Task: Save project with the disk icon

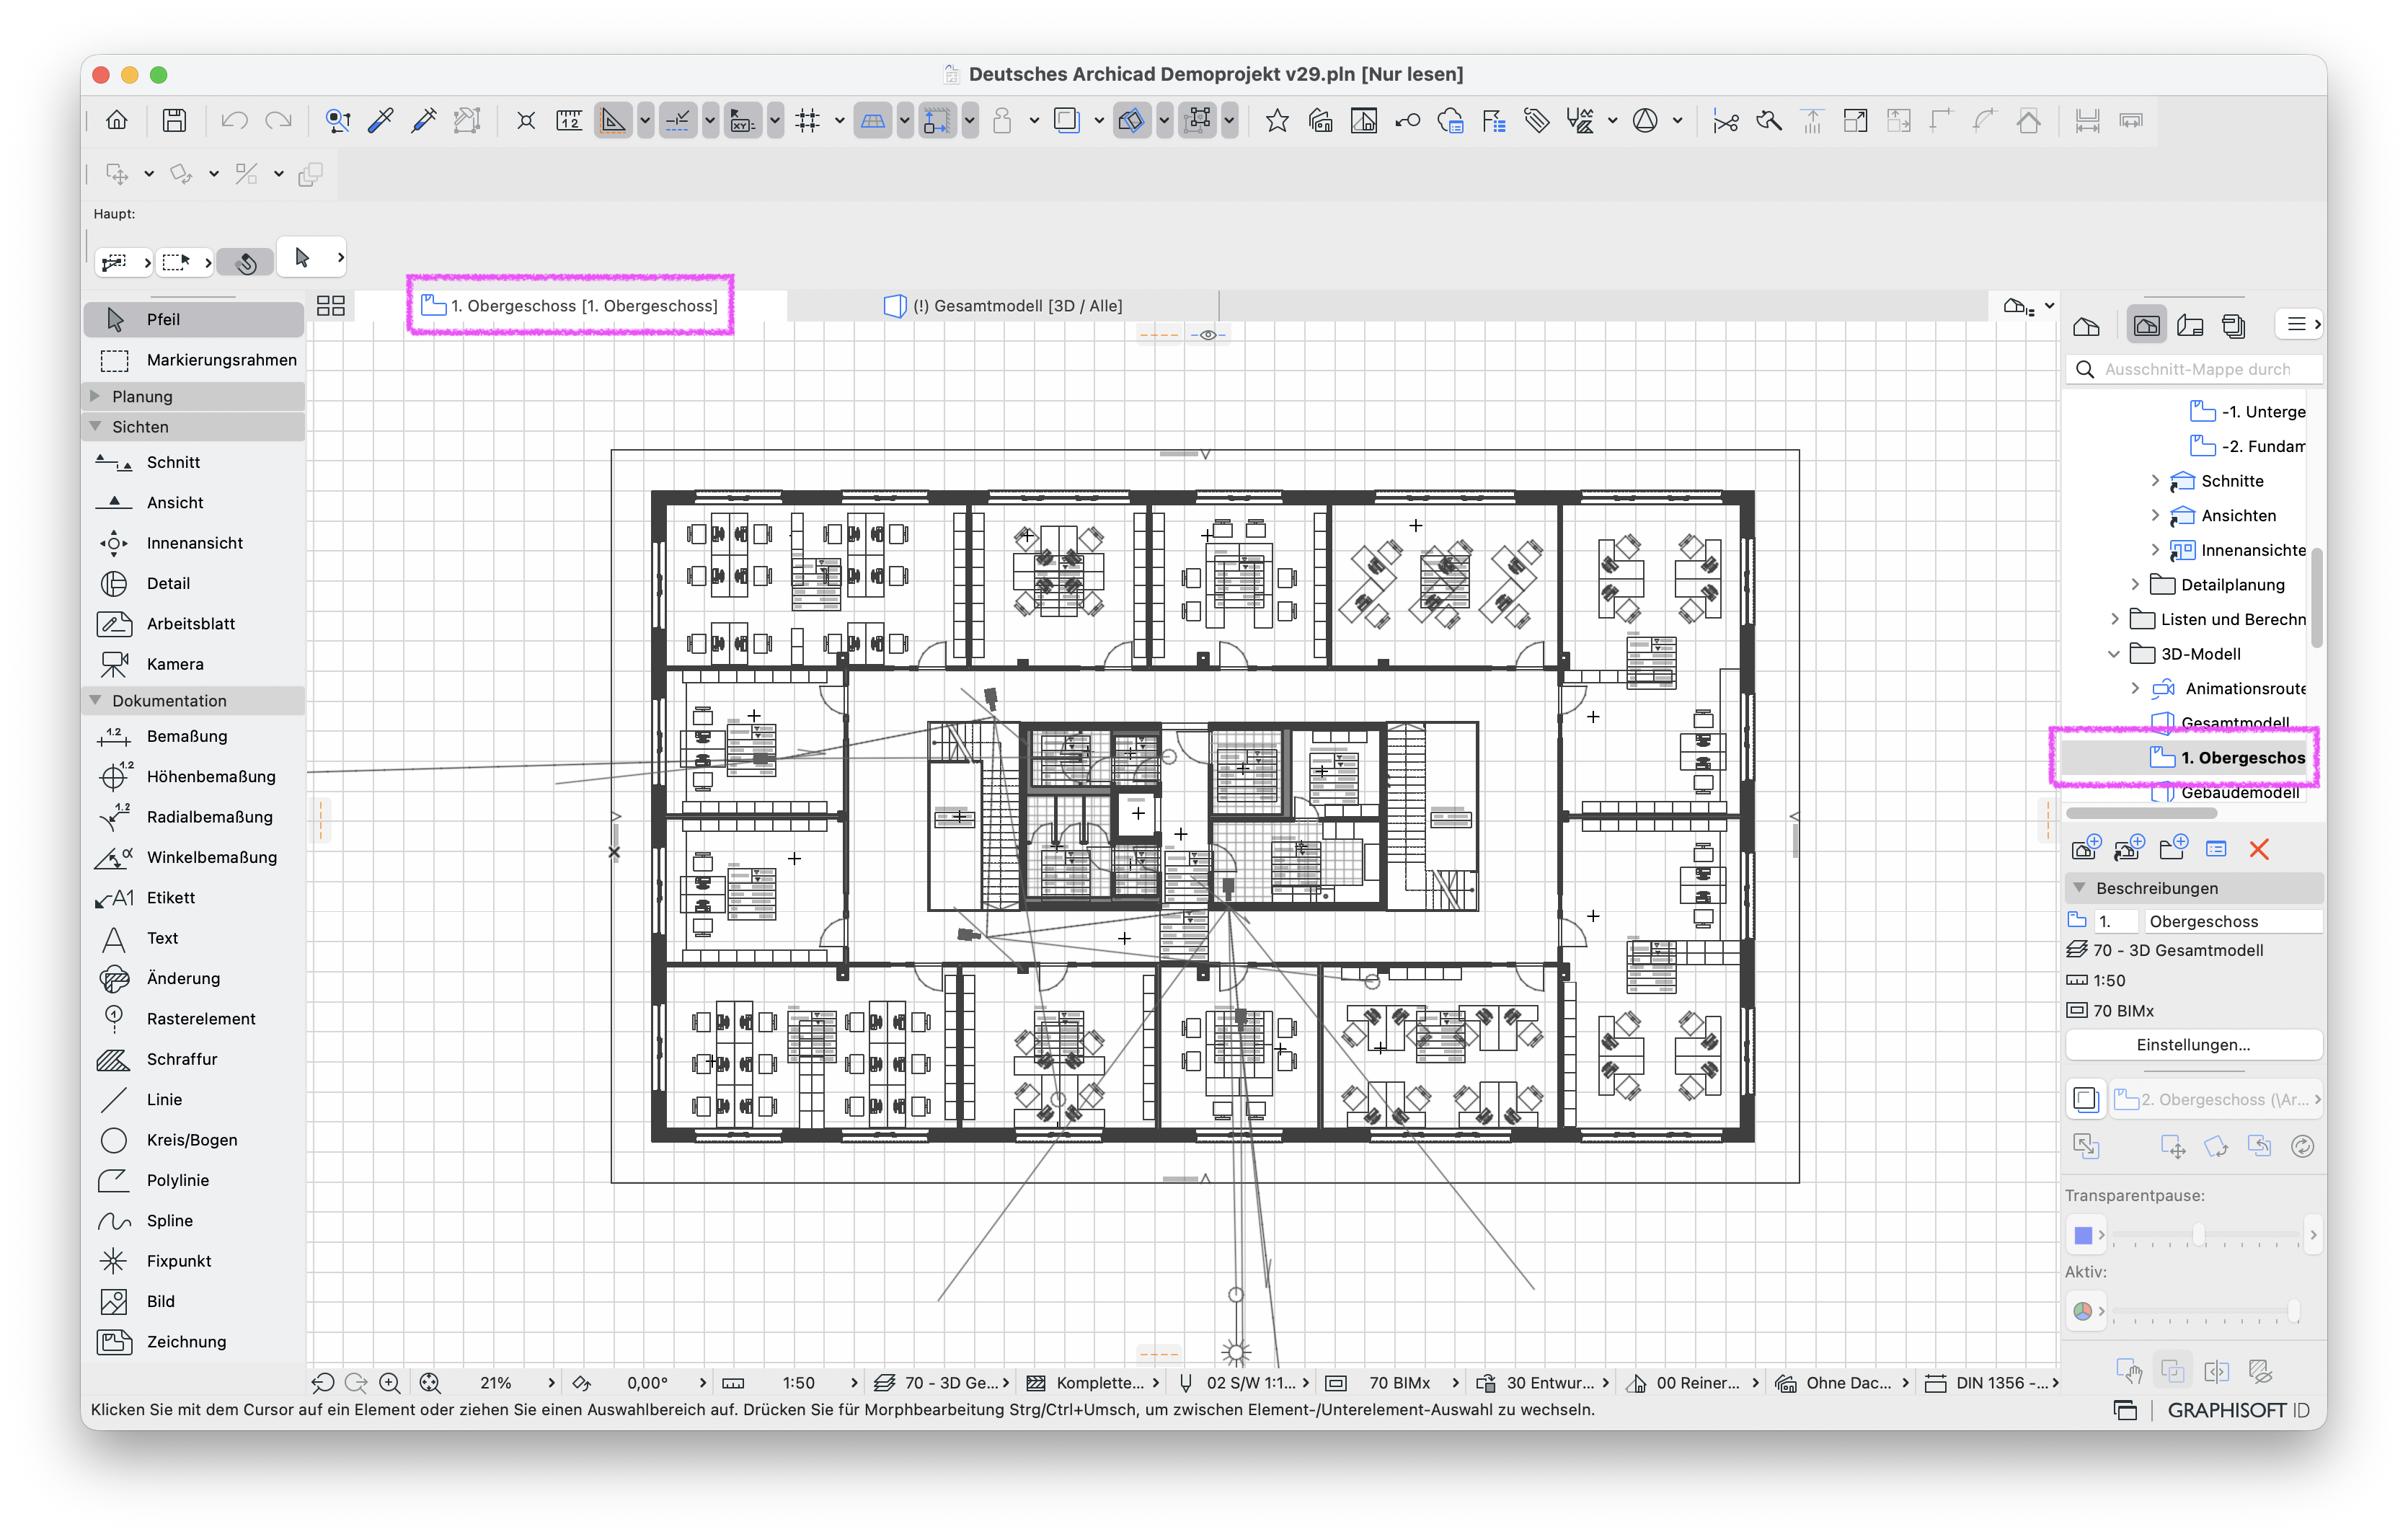Action: click(x=174, y=121)
